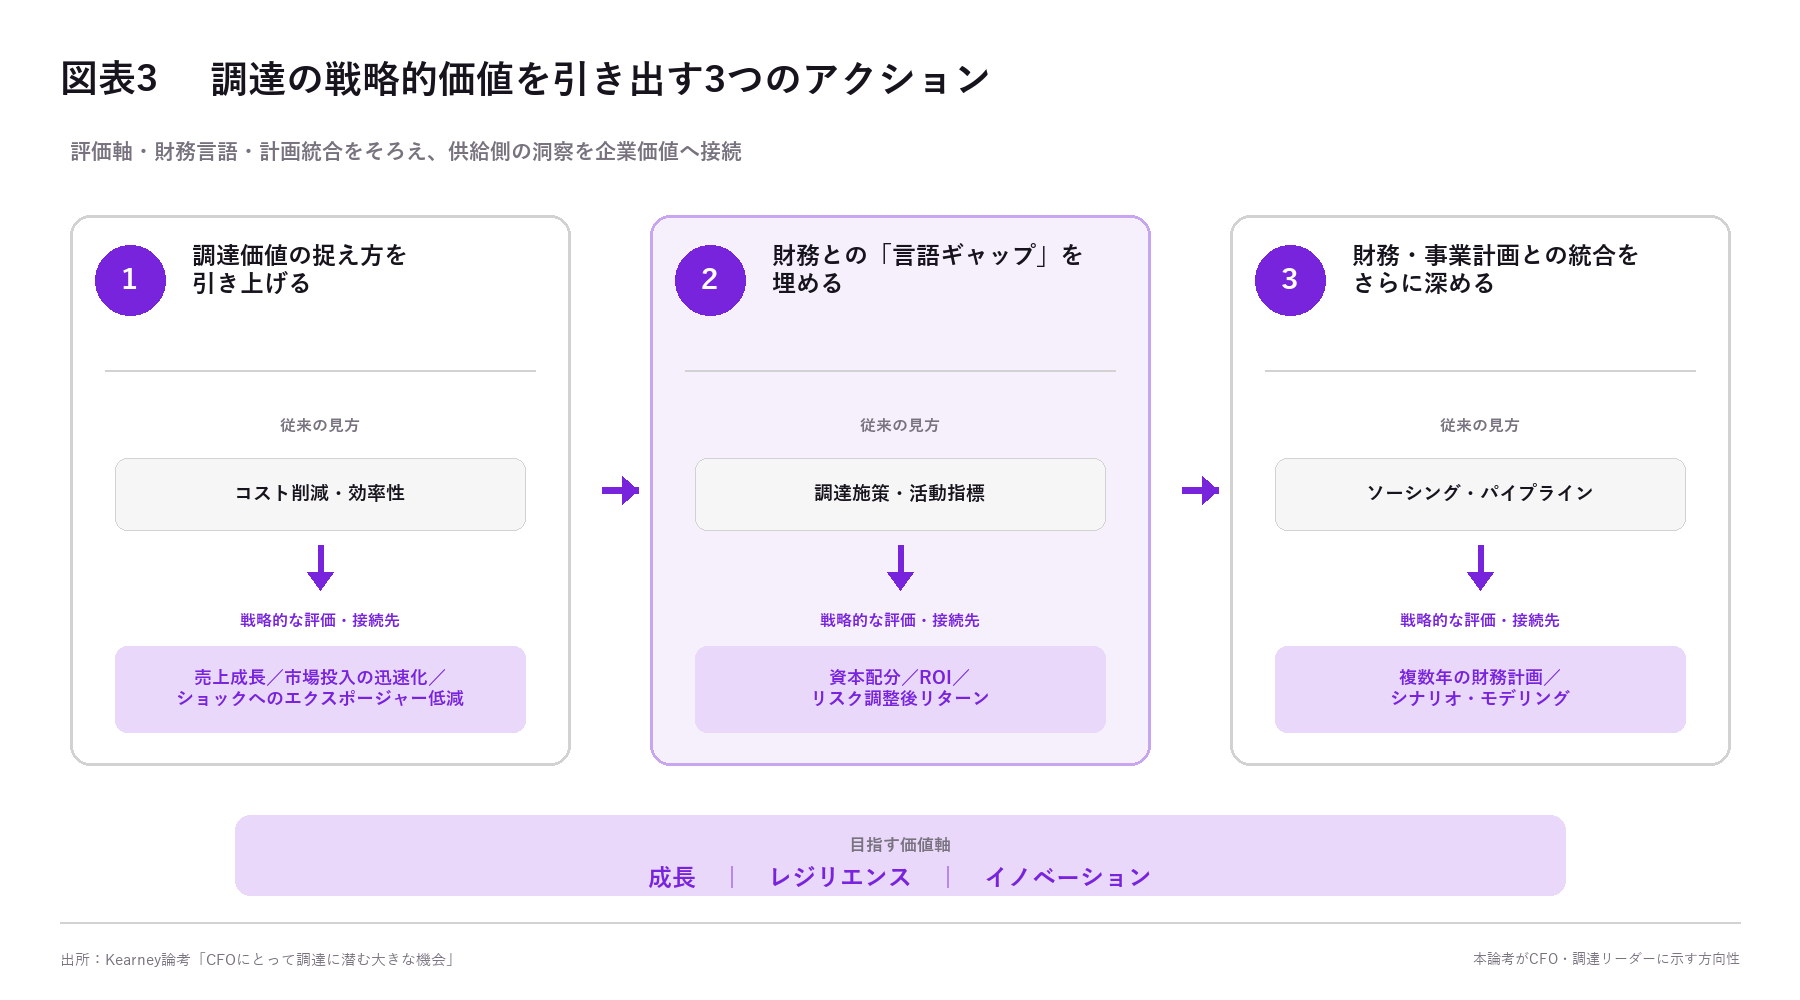Click the purple circle numbered 2
Screen dimensions: 1800x1000
click(x=710, y=280)
